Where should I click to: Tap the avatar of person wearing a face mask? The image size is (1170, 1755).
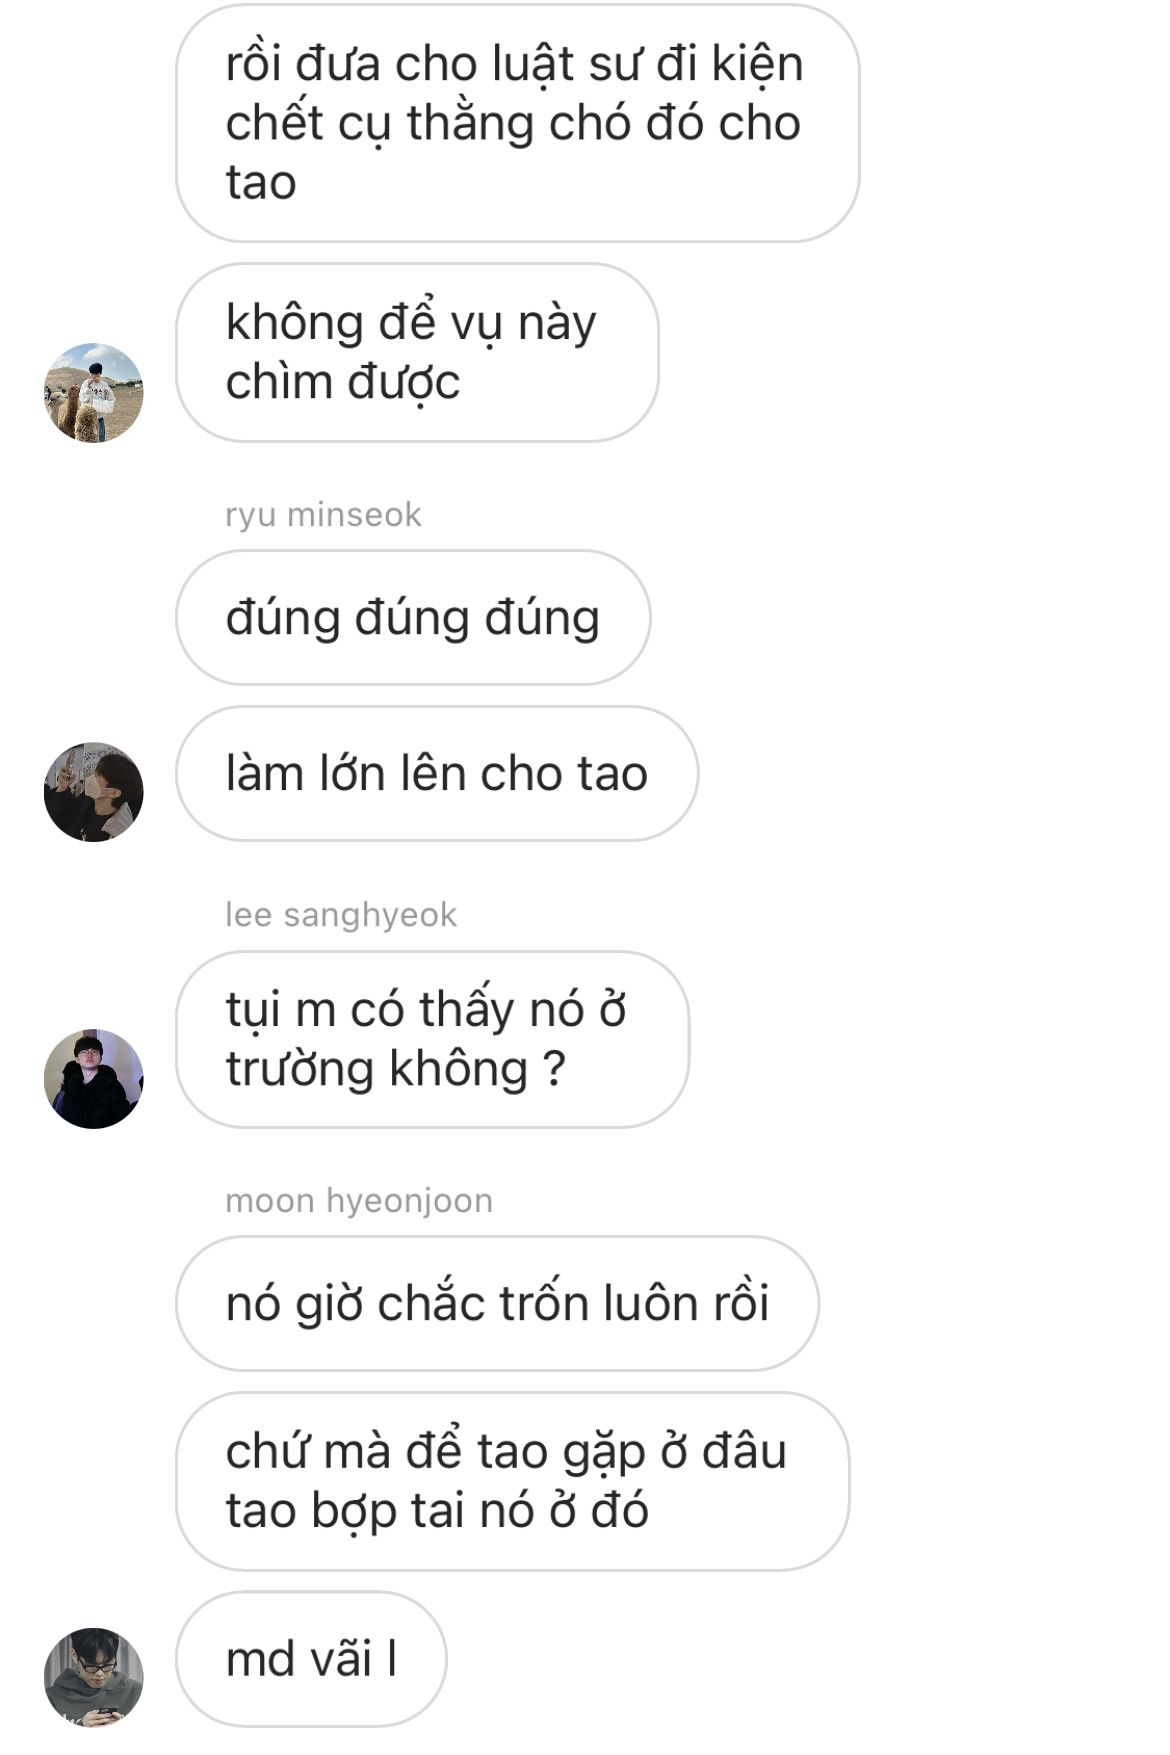click(94, 792)
